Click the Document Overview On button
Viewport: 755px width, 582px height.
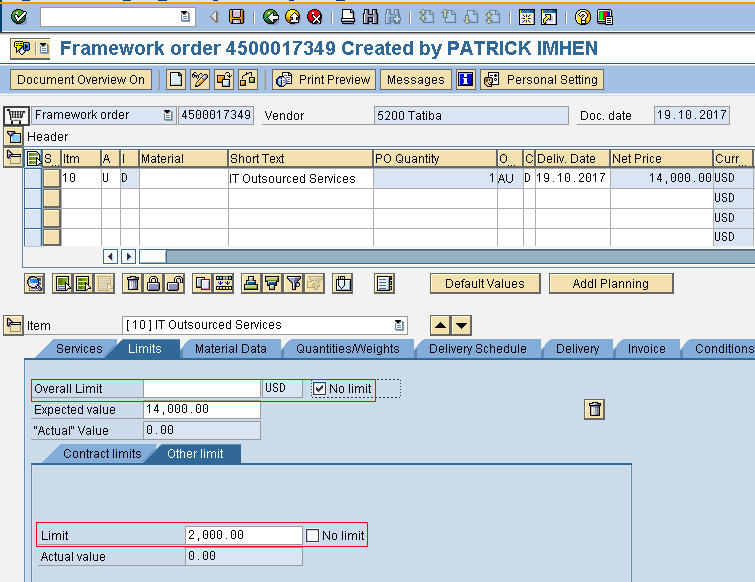click(81, 79)
